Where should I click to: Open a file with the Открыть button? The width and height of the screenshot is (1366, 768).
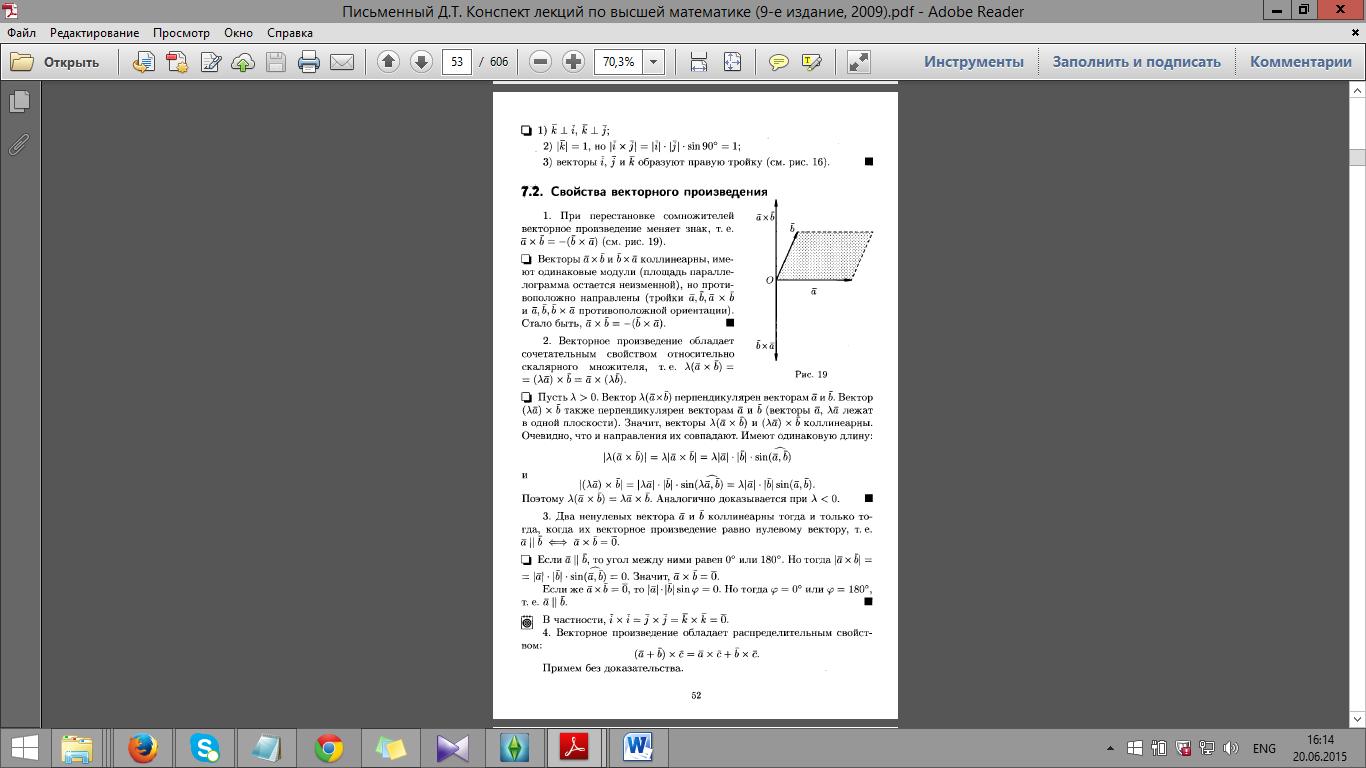click(x=56, y=62)
